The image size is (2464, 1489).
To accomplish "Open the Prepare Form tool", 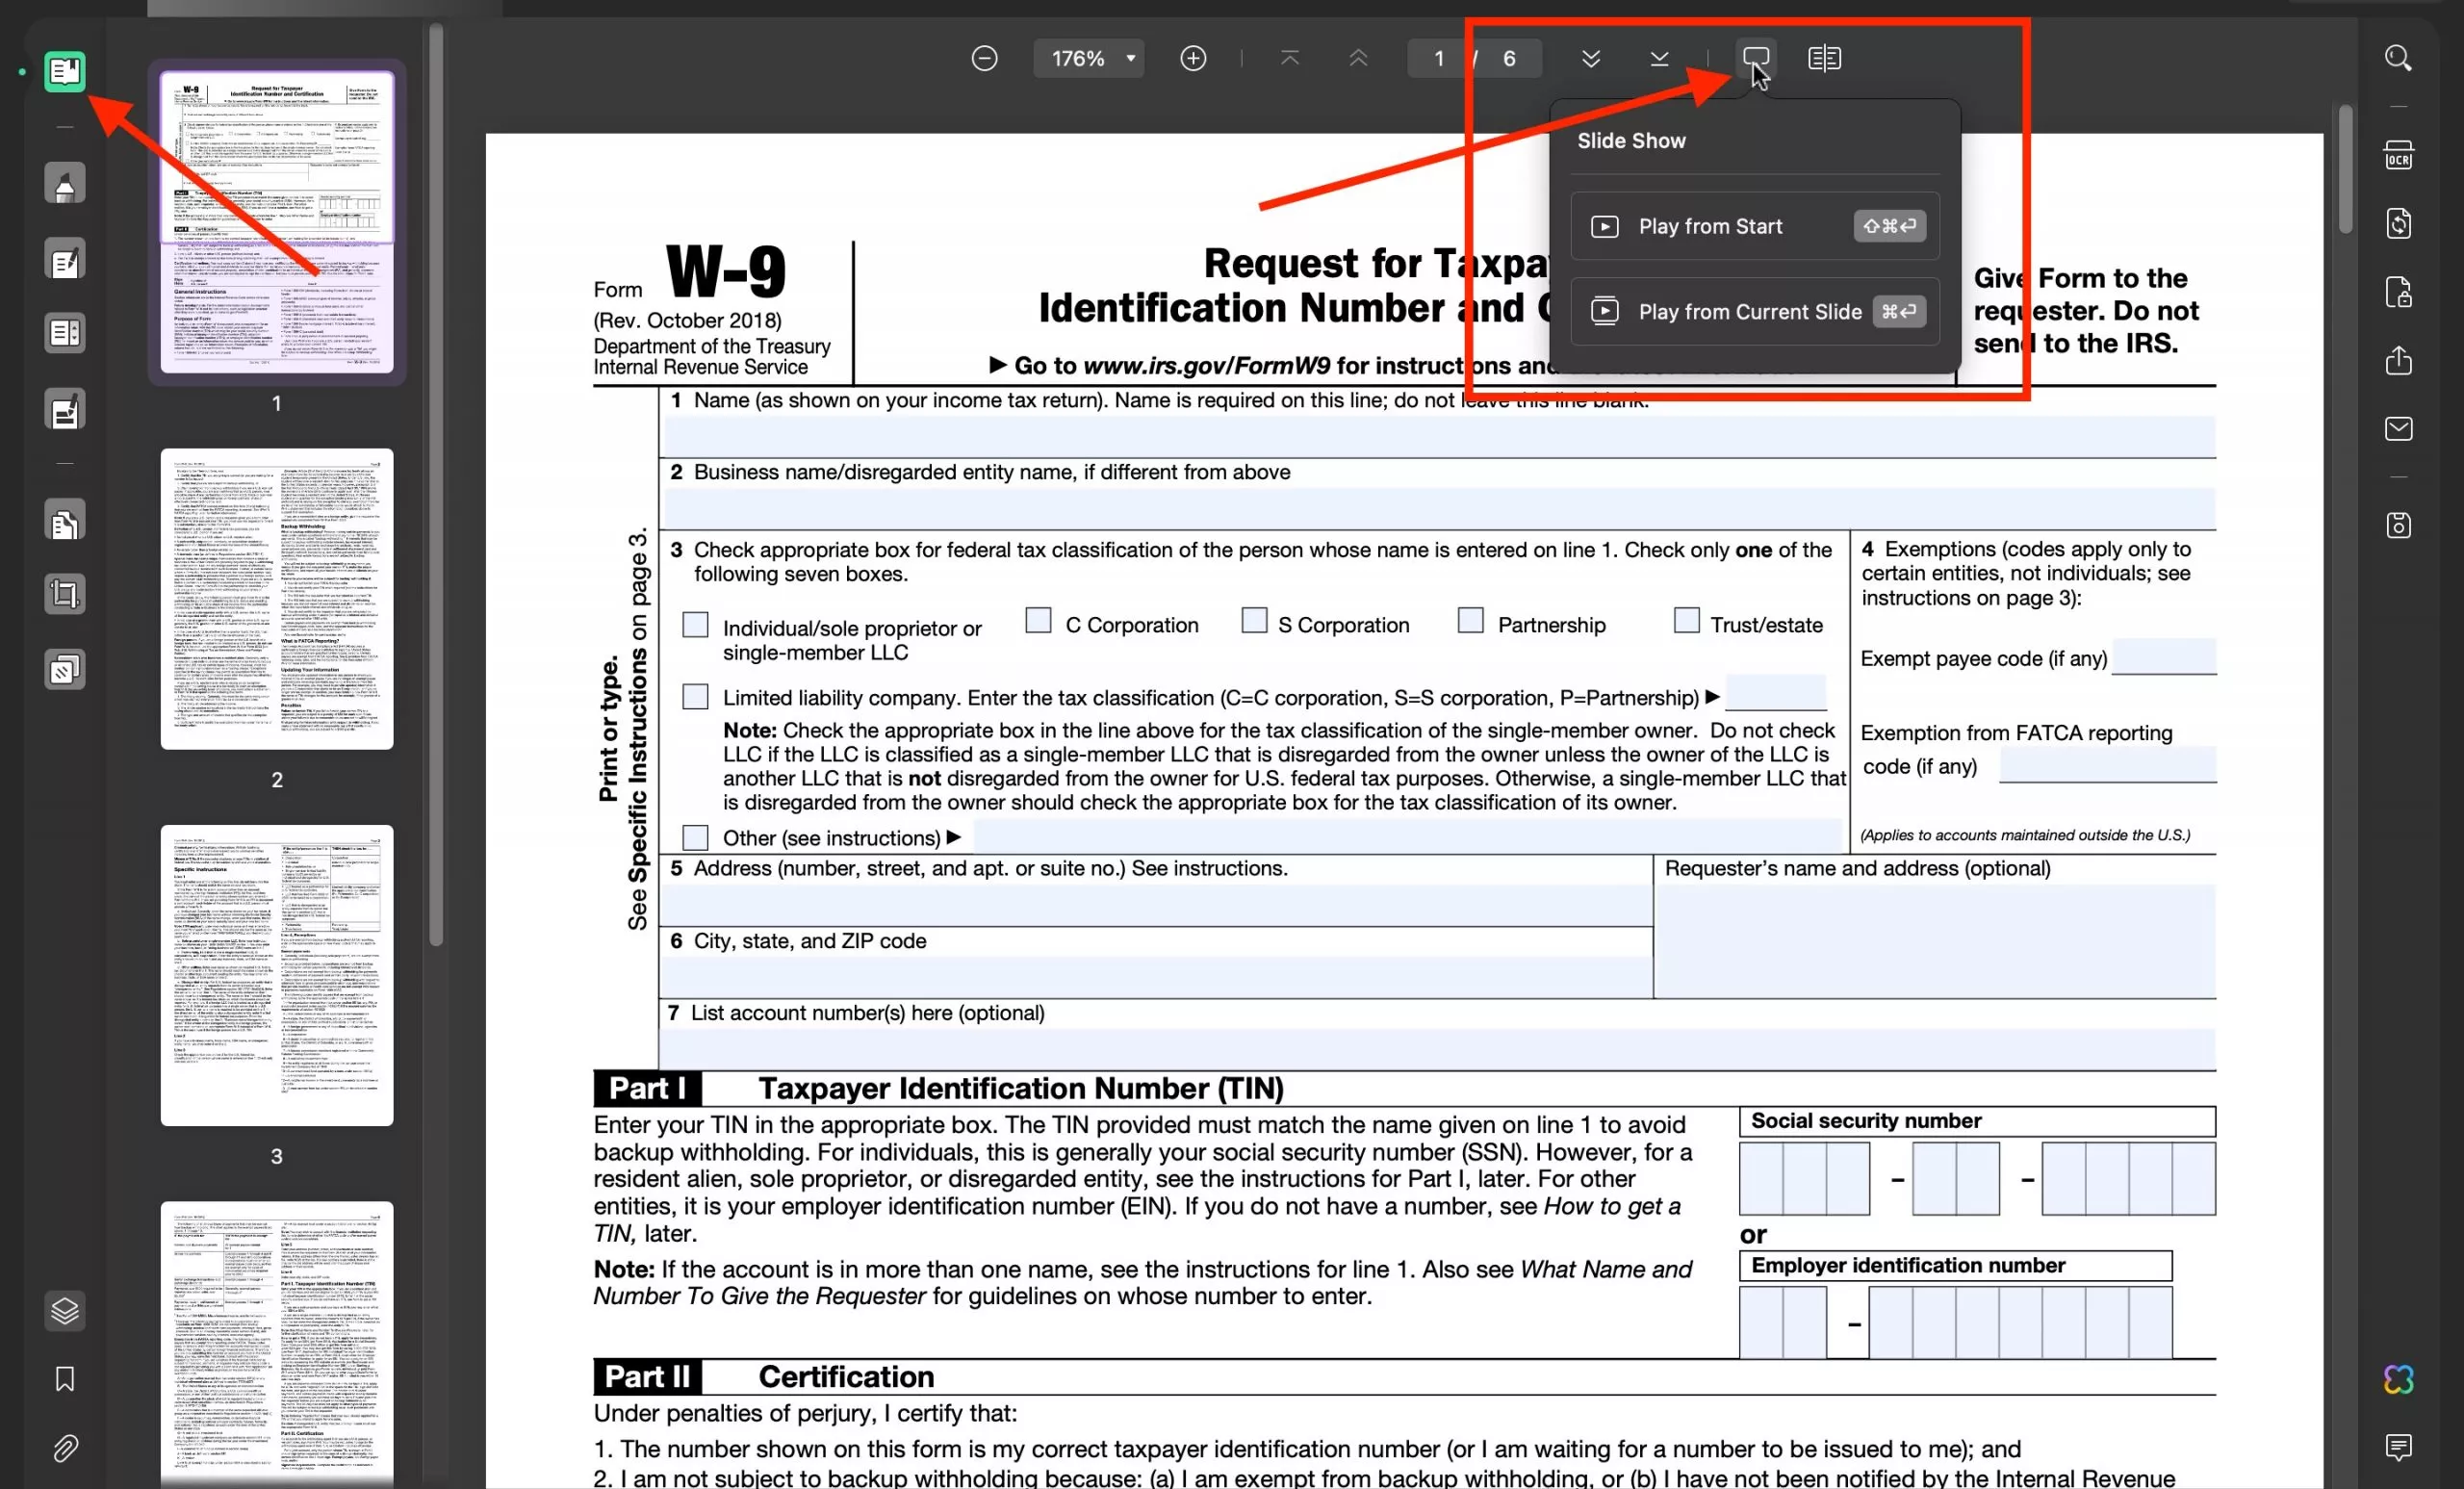I will point(65,333).
